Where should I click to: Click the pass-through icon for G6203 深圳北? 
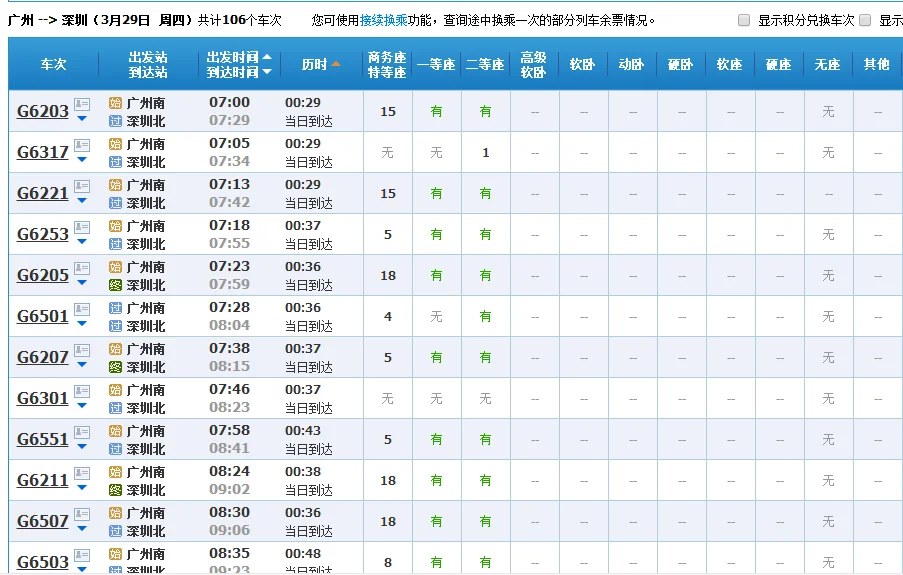pos(115,121)
